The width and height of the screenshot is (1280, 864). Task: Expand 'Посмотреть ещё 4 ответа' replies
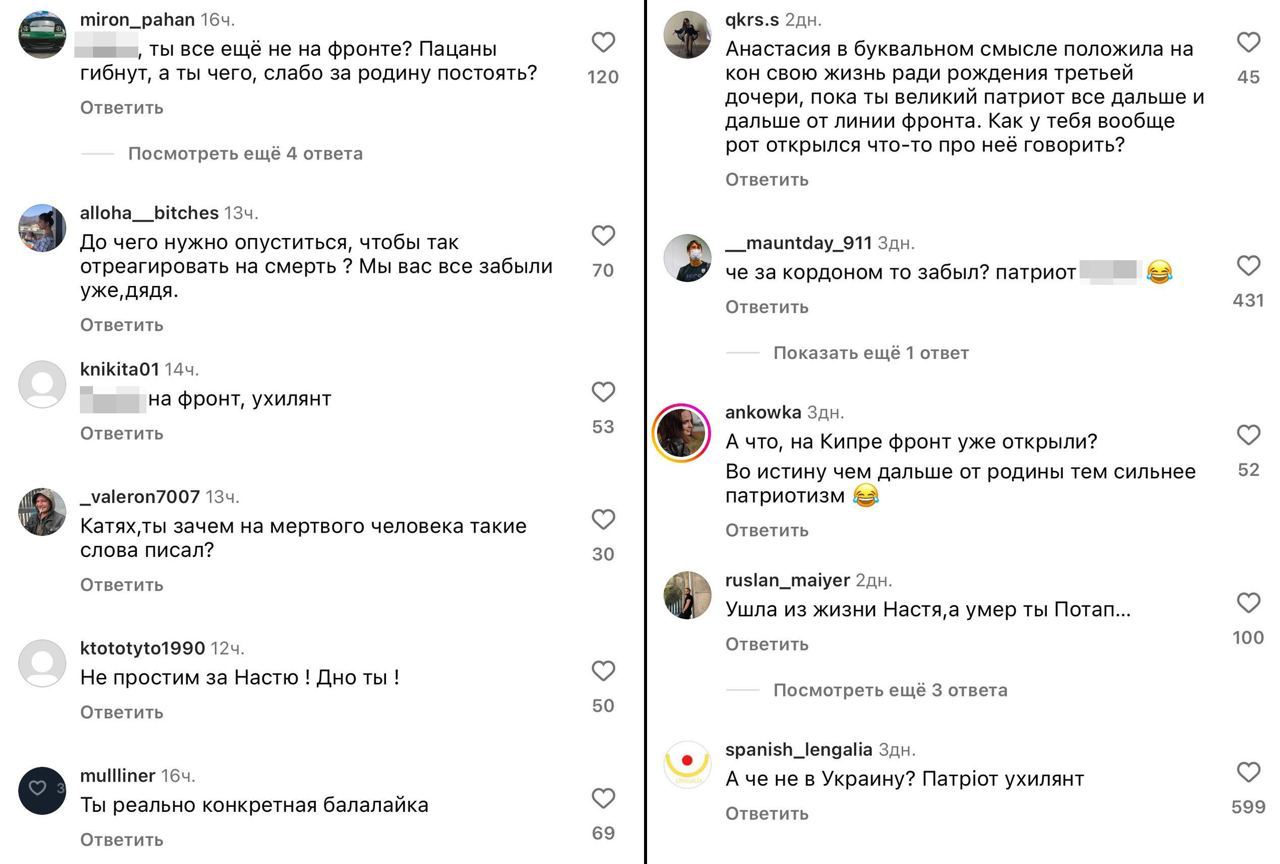[x=245, y=154]
